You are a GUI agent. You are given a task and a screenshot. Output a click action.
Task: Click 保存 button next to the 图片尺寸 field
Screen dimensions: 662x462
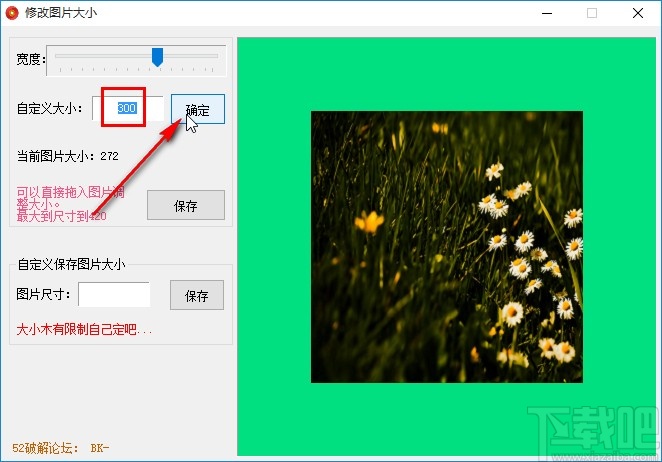click(197, 295)
